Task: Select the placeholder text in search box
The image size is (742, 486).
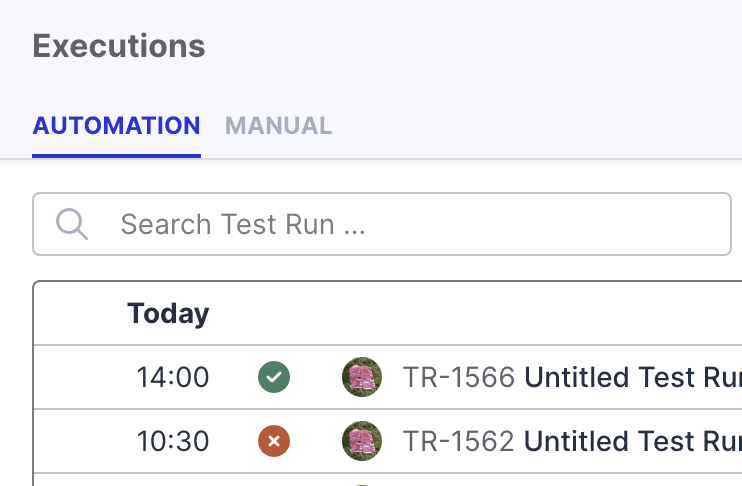Action: 243,223
